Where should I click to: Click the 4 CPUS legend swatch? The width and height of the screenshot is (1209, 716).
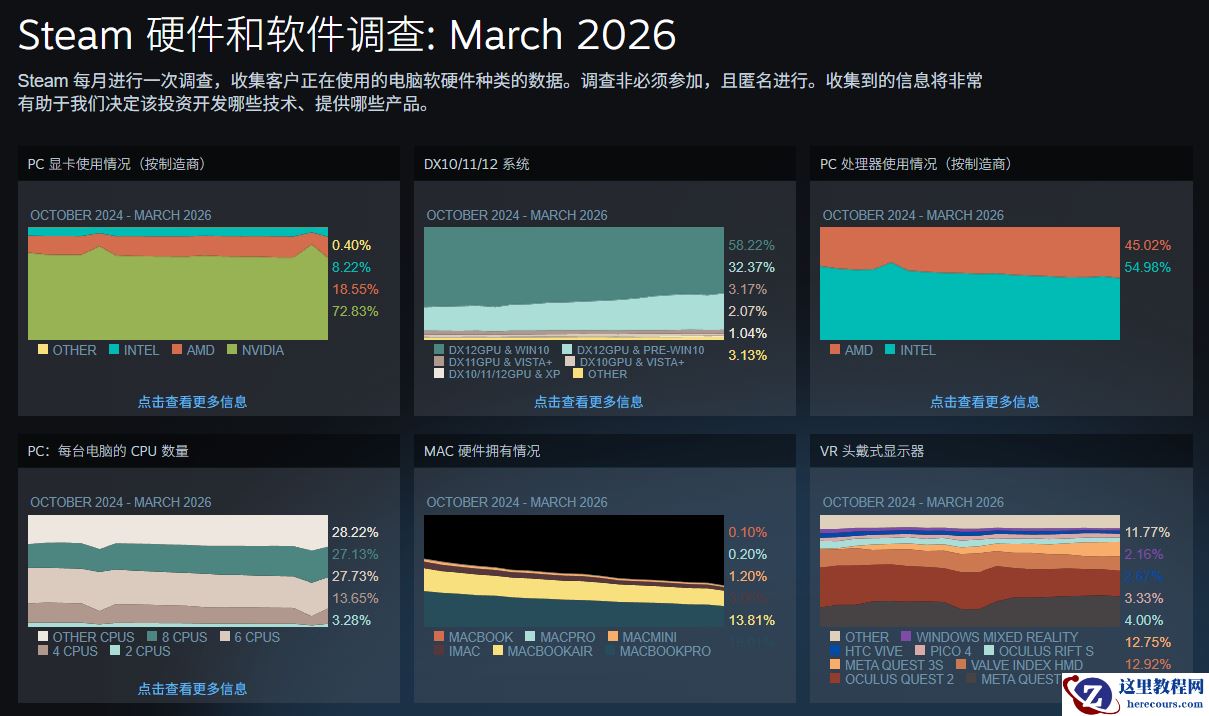[42, 651]
